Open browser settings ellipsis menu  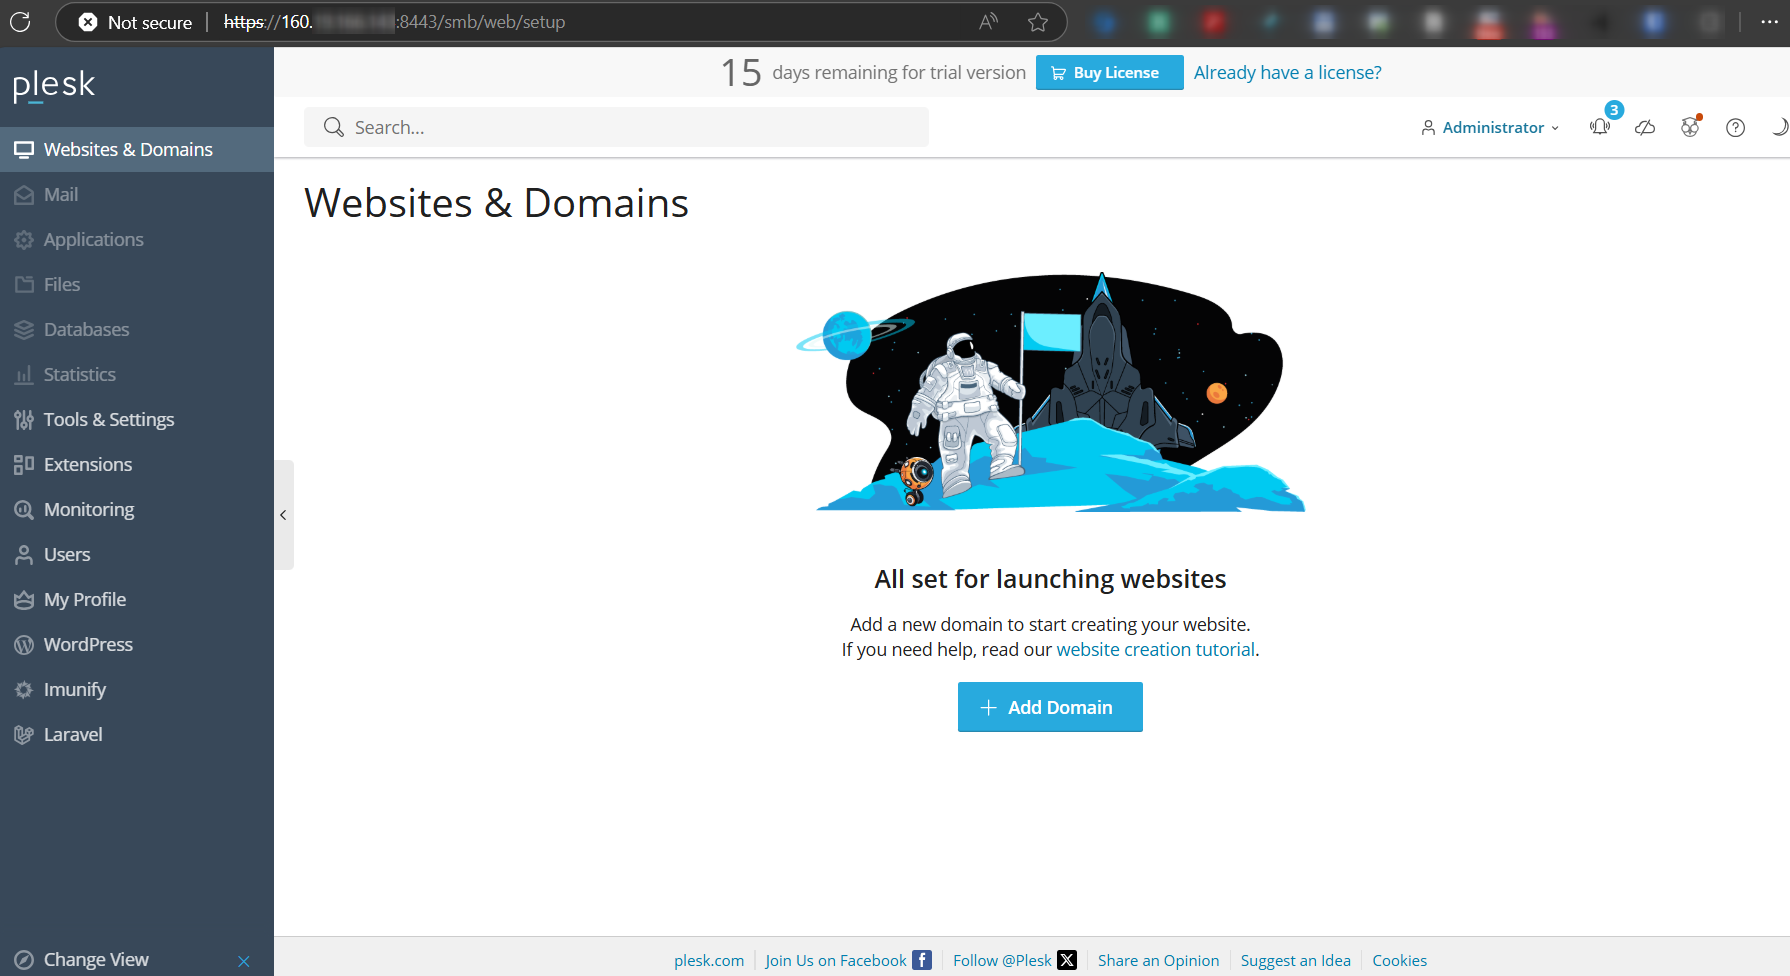pos(1769,22)
